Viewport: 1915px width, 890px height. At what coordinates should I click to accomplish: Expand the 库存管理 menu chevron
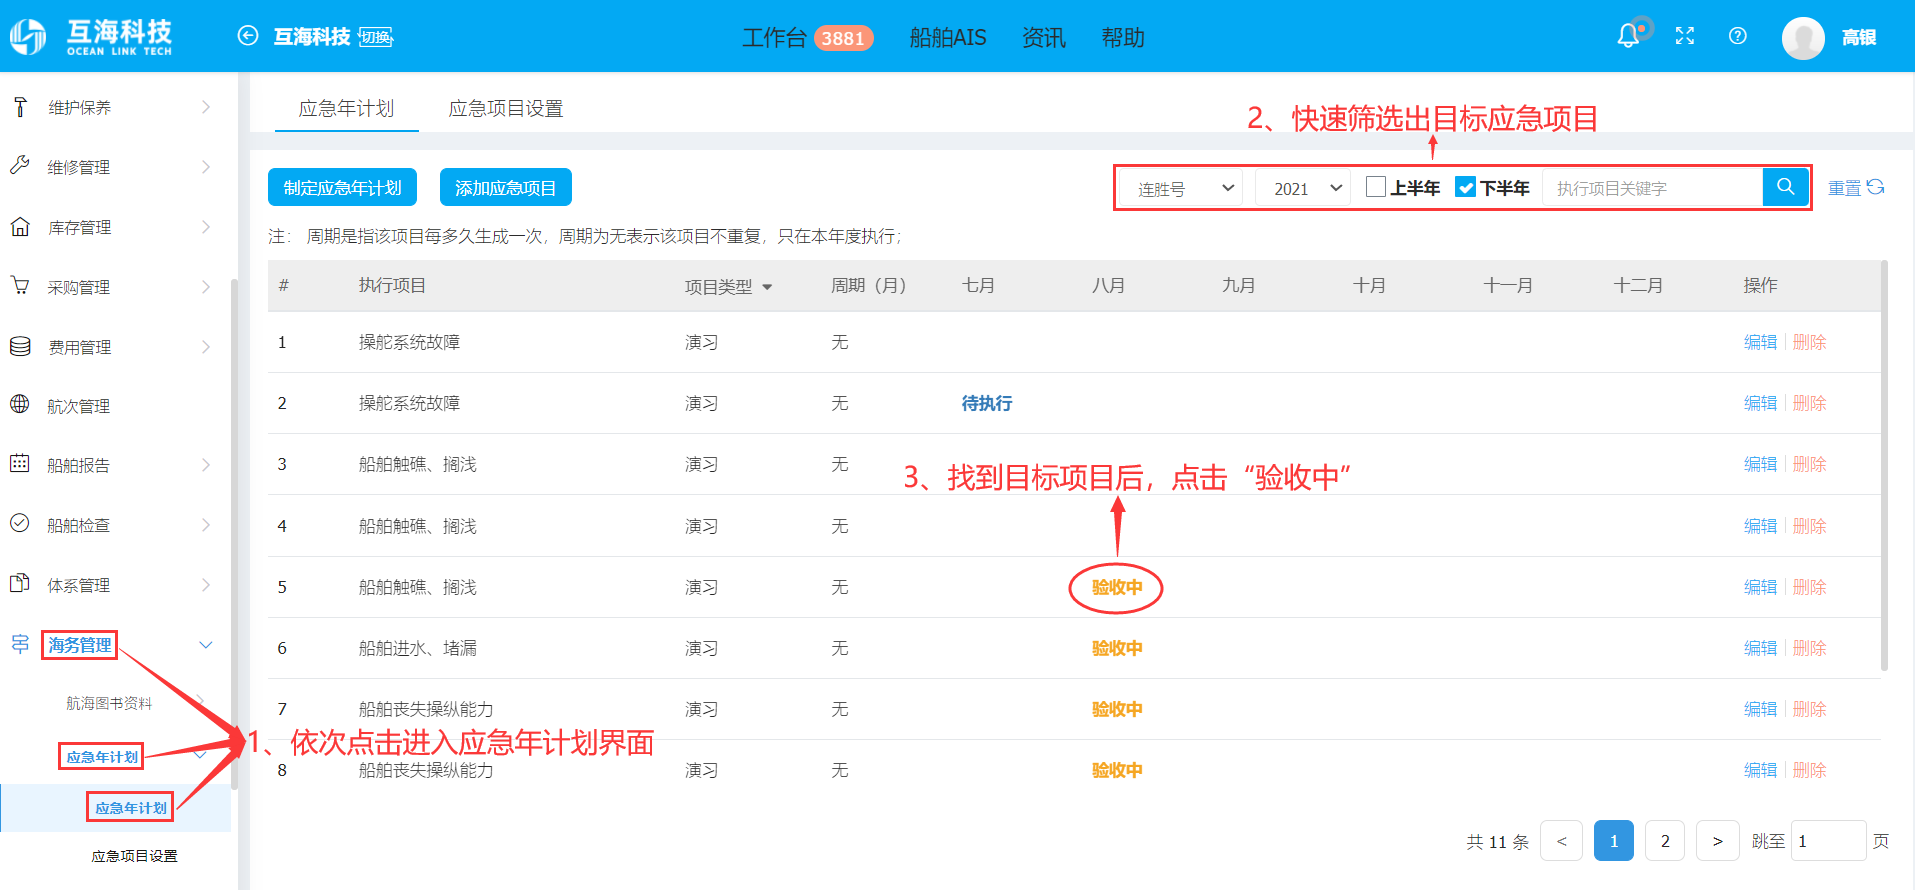[206, 226]
